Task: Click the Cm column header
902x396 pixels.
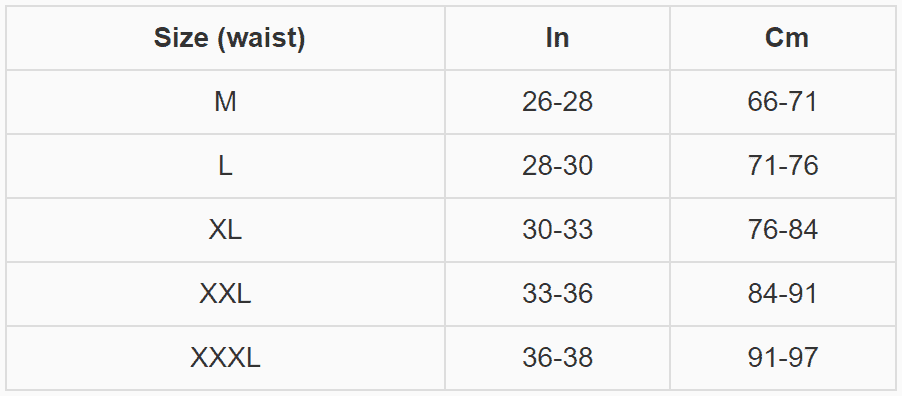Action: (786, 38)
